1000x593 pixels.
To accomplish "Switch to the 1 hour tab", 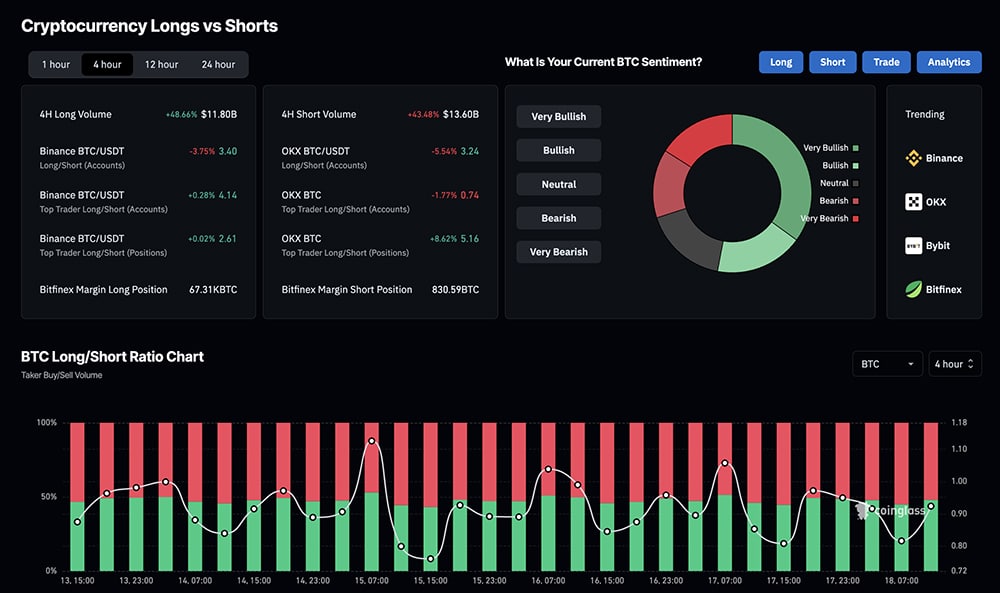I will pos(54,64).
